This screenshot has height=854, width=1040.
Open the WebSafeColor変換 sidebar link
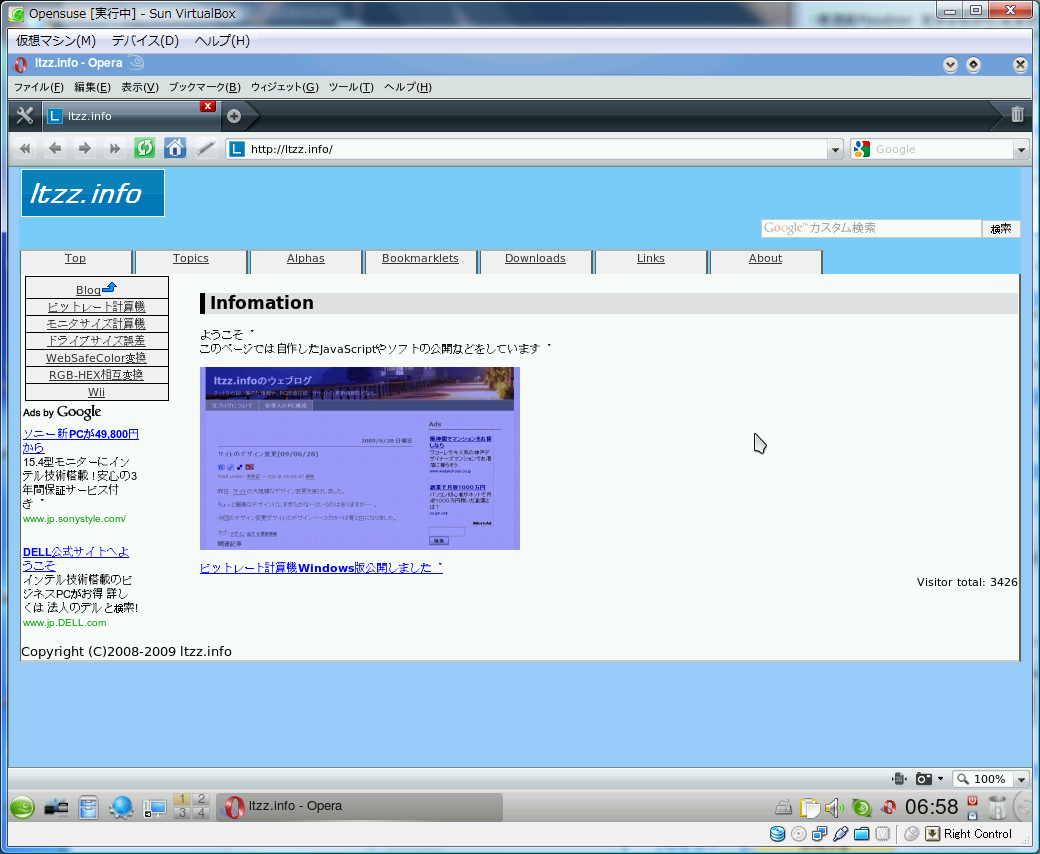96,358
